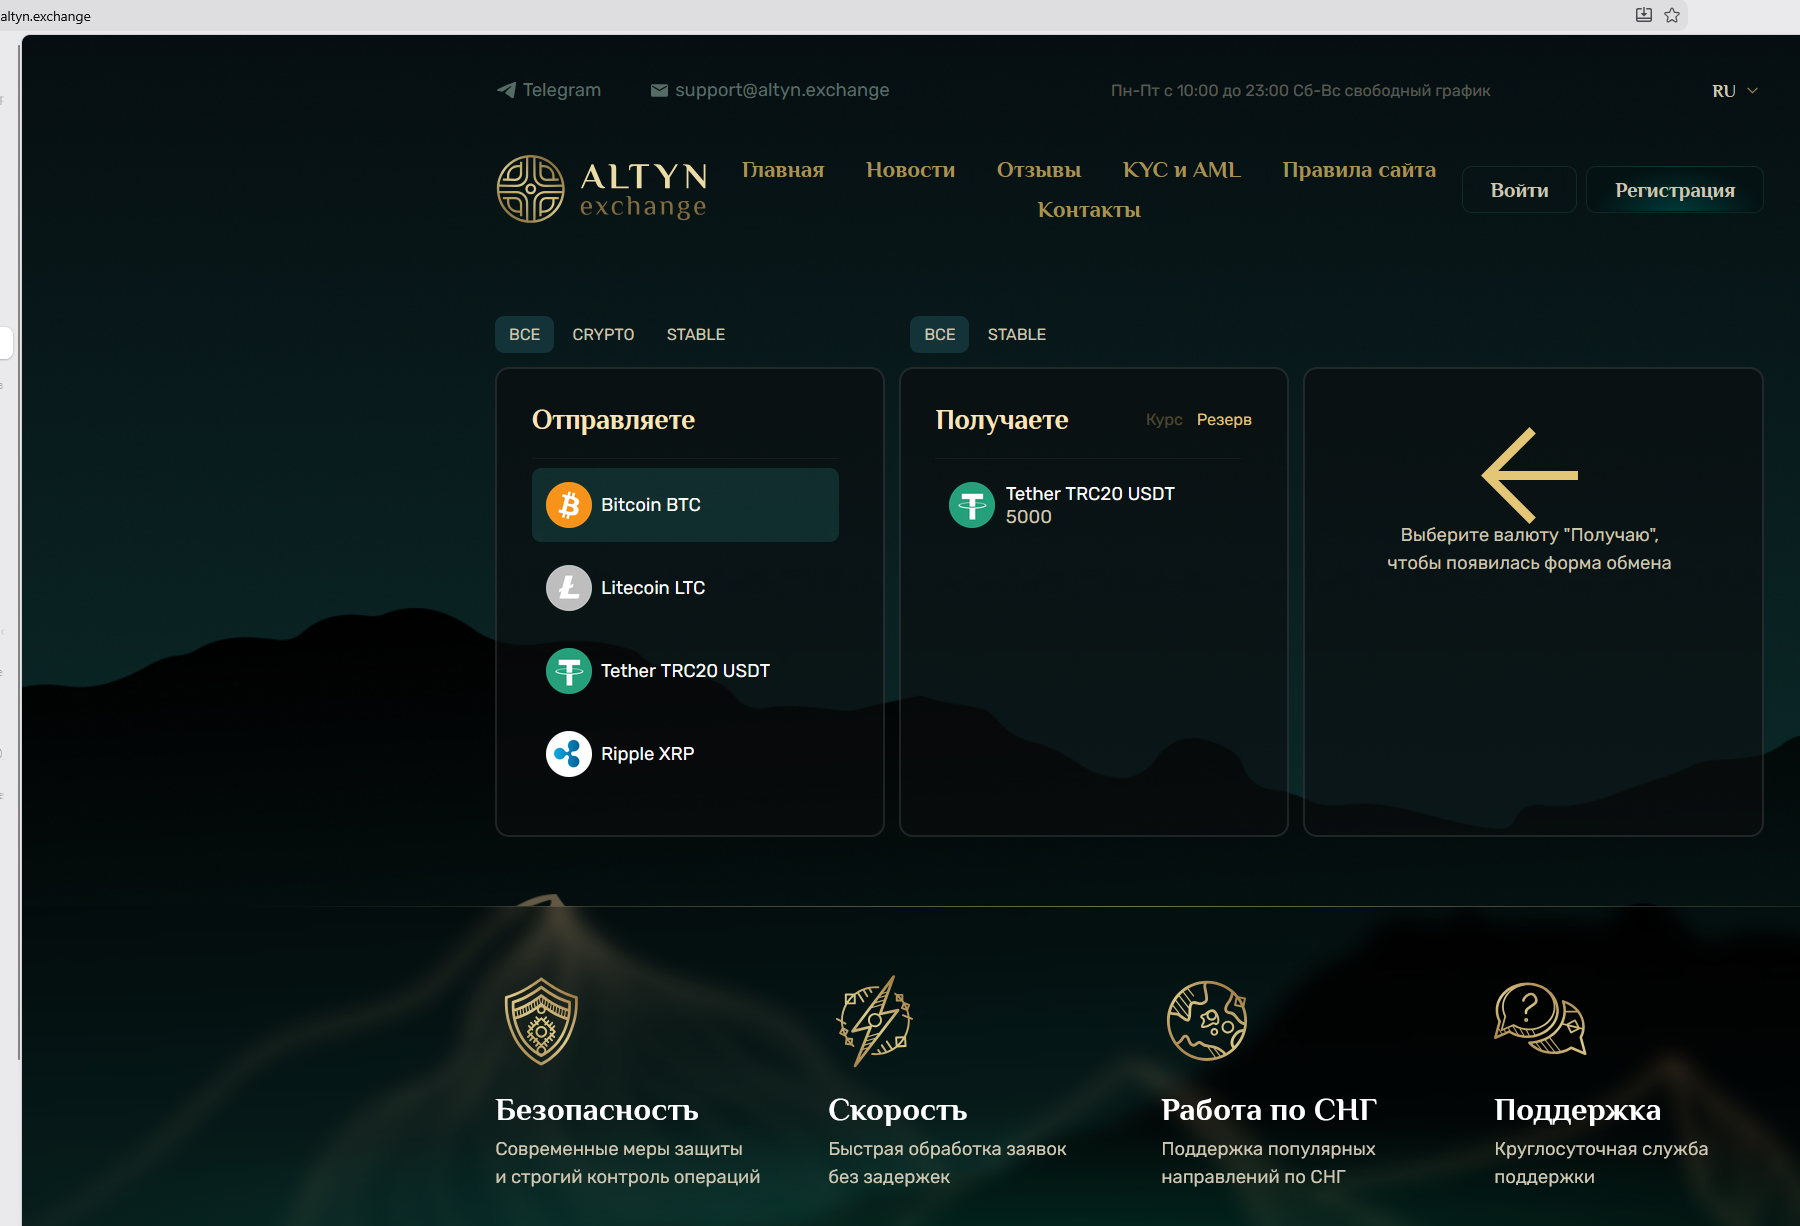Select the STABLE tab above Отправляете
Viewport: 1800px width, 1226px height.
tap(696, 335)
